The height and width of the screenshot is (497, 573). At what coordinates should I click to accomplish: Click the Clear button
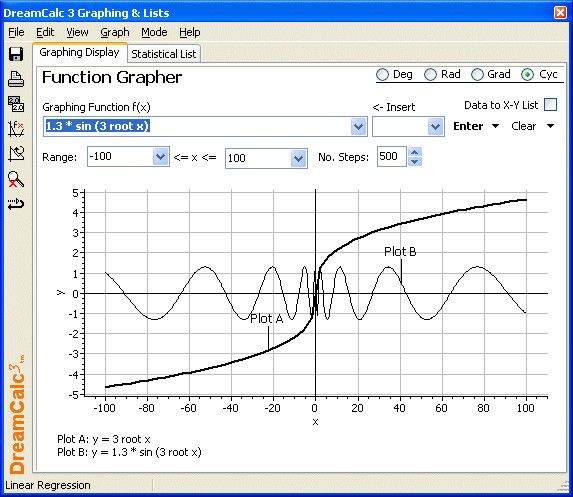coord(524,126)
